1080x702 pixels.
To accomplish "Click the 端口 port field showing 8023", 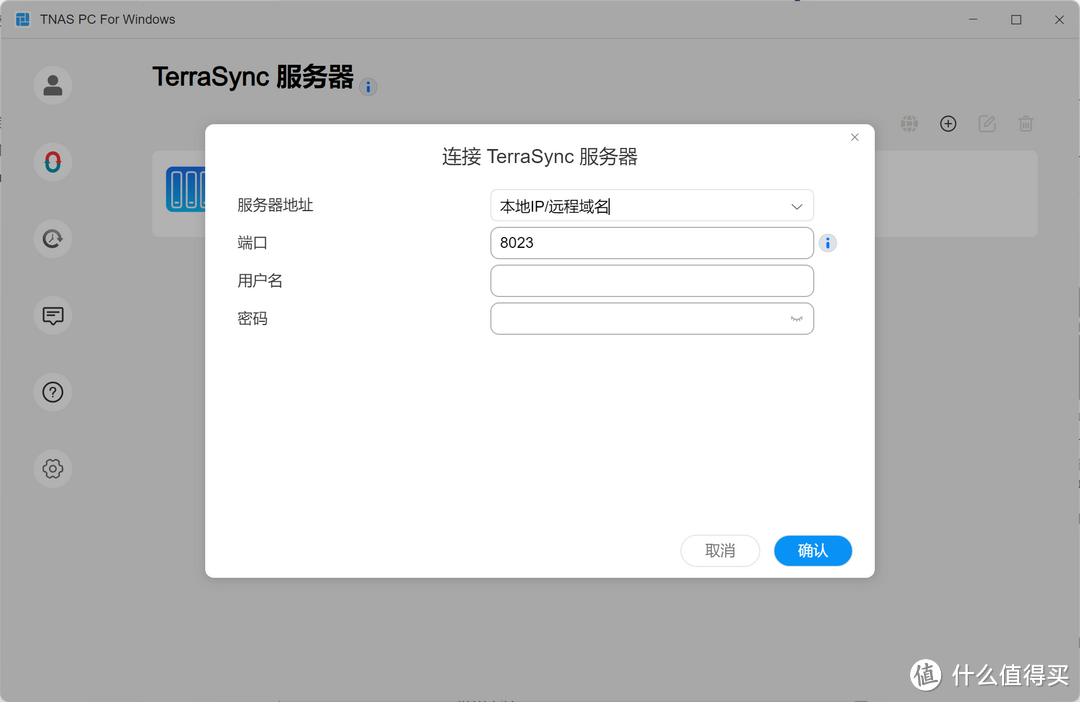I will click(651, 242).
